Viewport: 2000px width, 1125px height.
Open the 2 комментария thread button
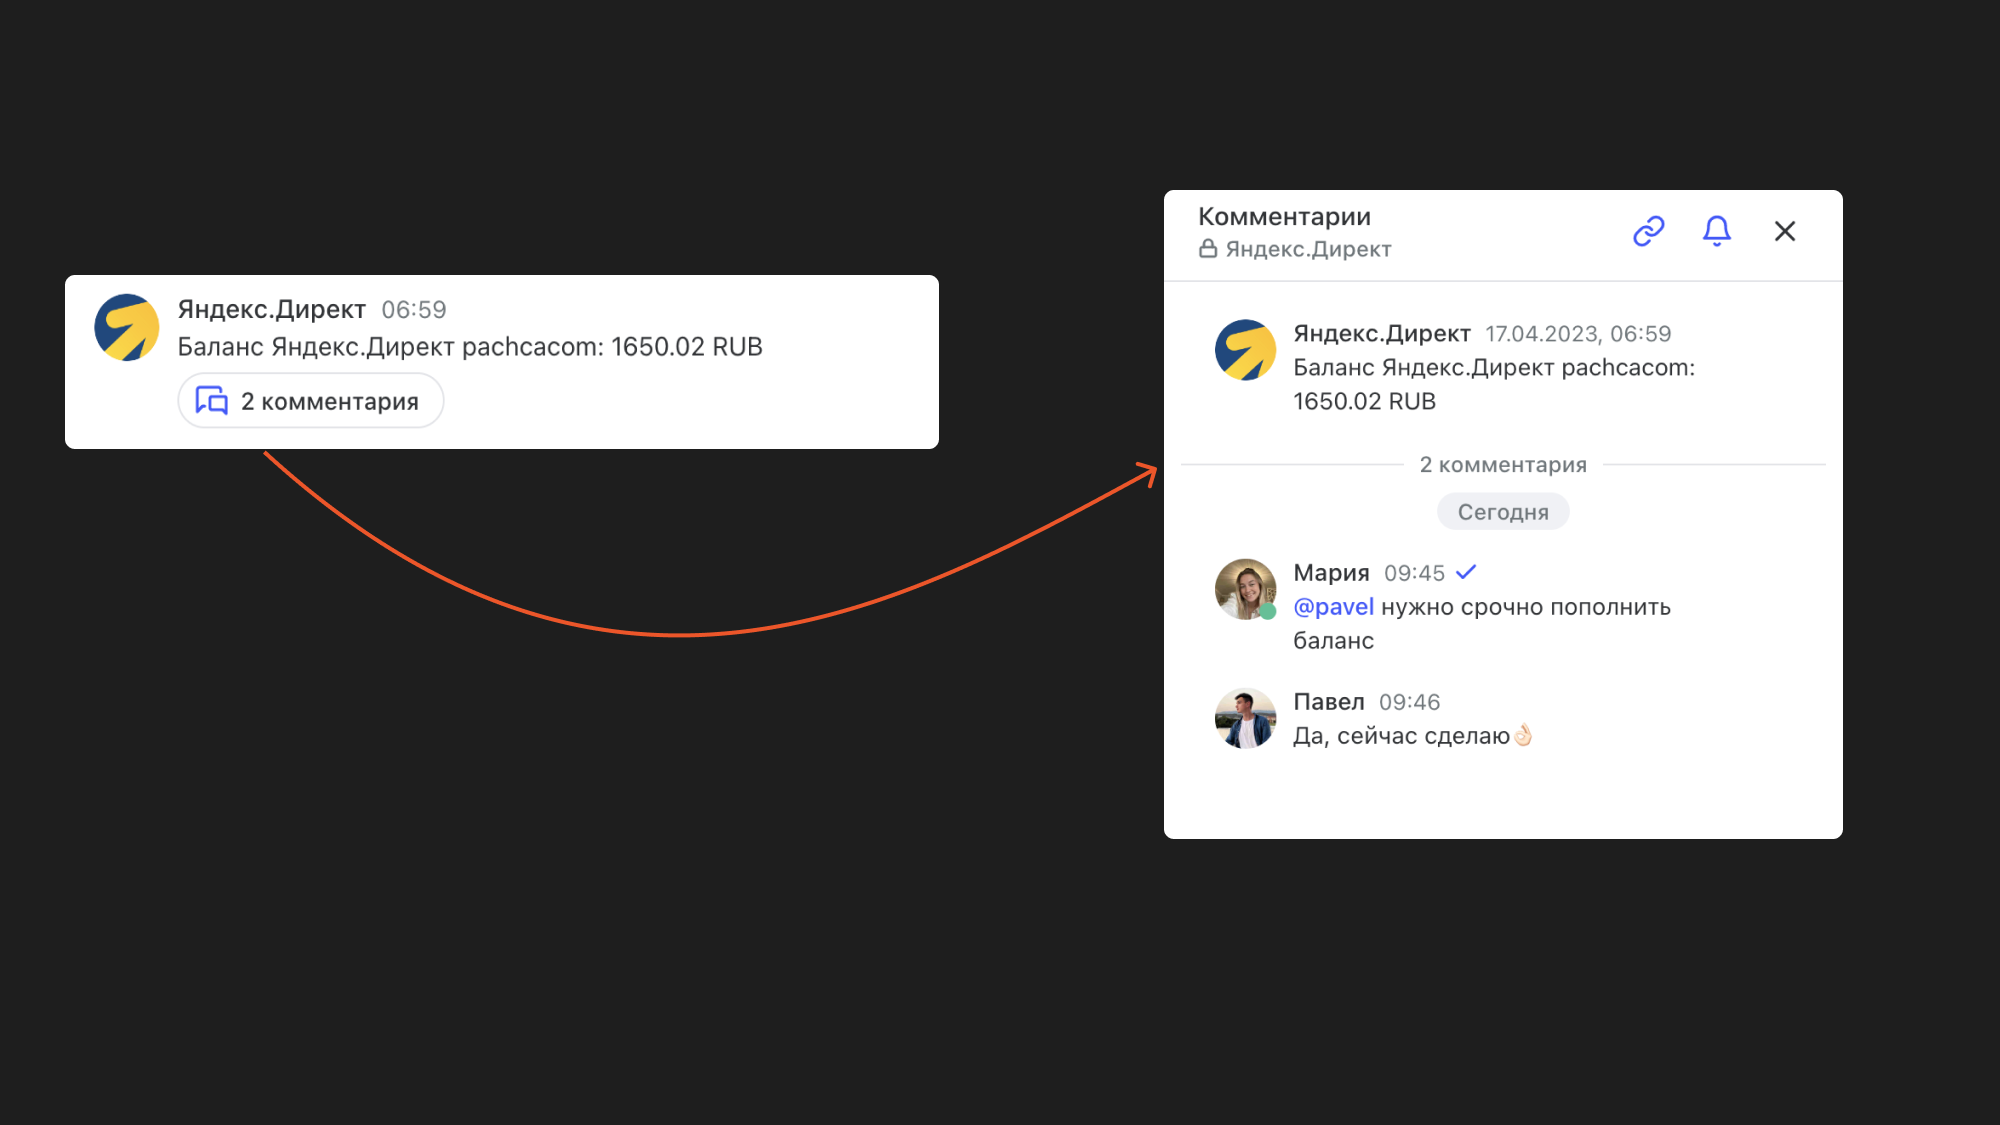click(311, 401)
